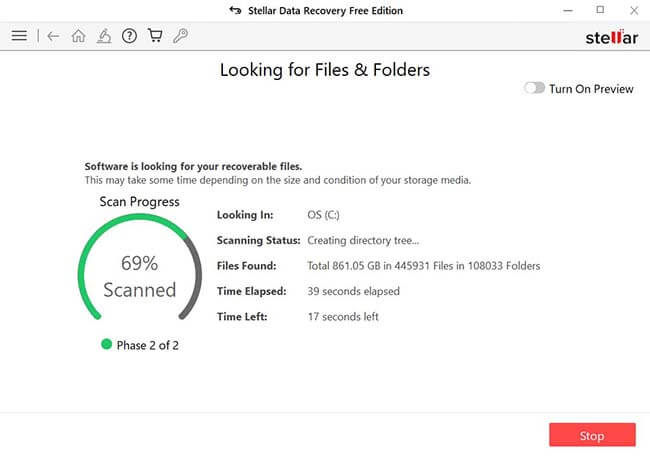Close the Stellar Data Recovery window
Image resolution: width=650 pixels, height=456 pixels.
pos(634,10)
